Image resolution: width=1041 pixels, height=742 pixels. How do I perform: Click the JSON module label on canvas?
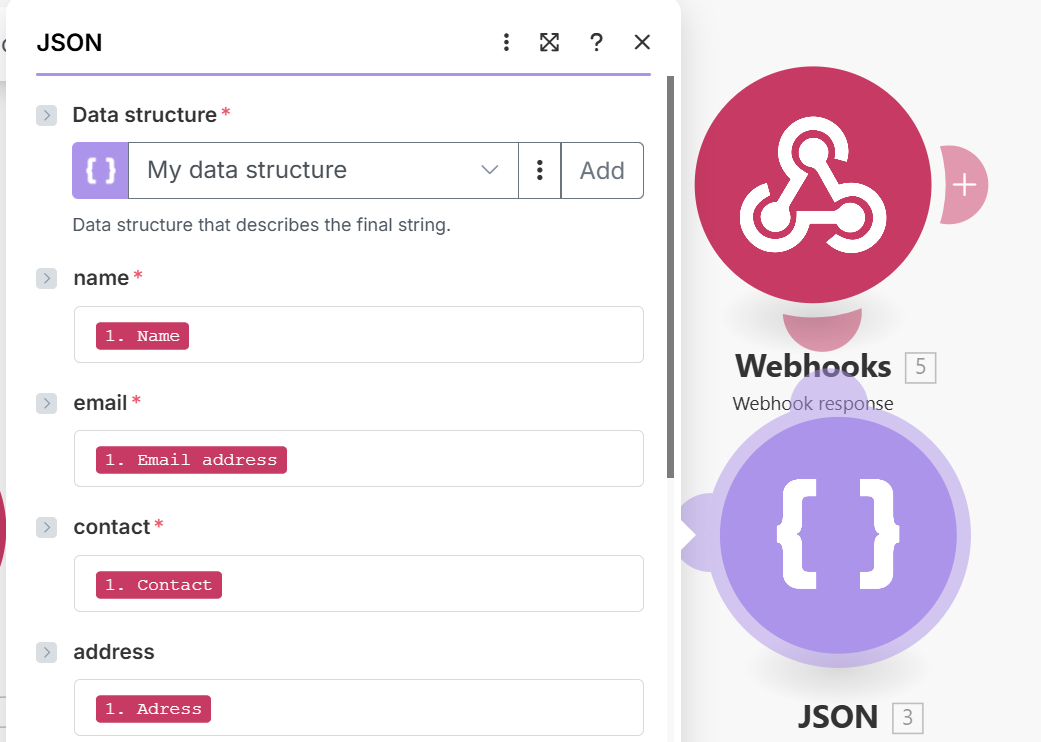pyautogui.click(x=838, y=717)
